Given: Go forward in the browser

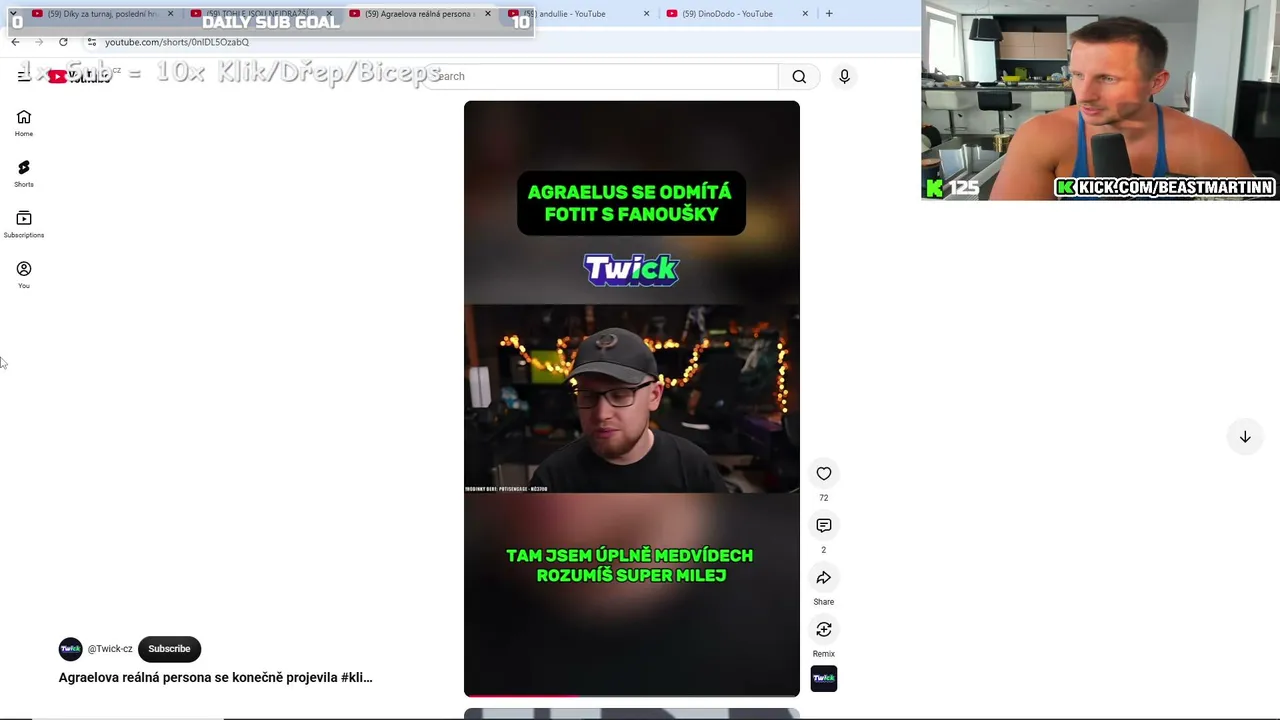Looking at the screenshot, I should tap(39, 42).
